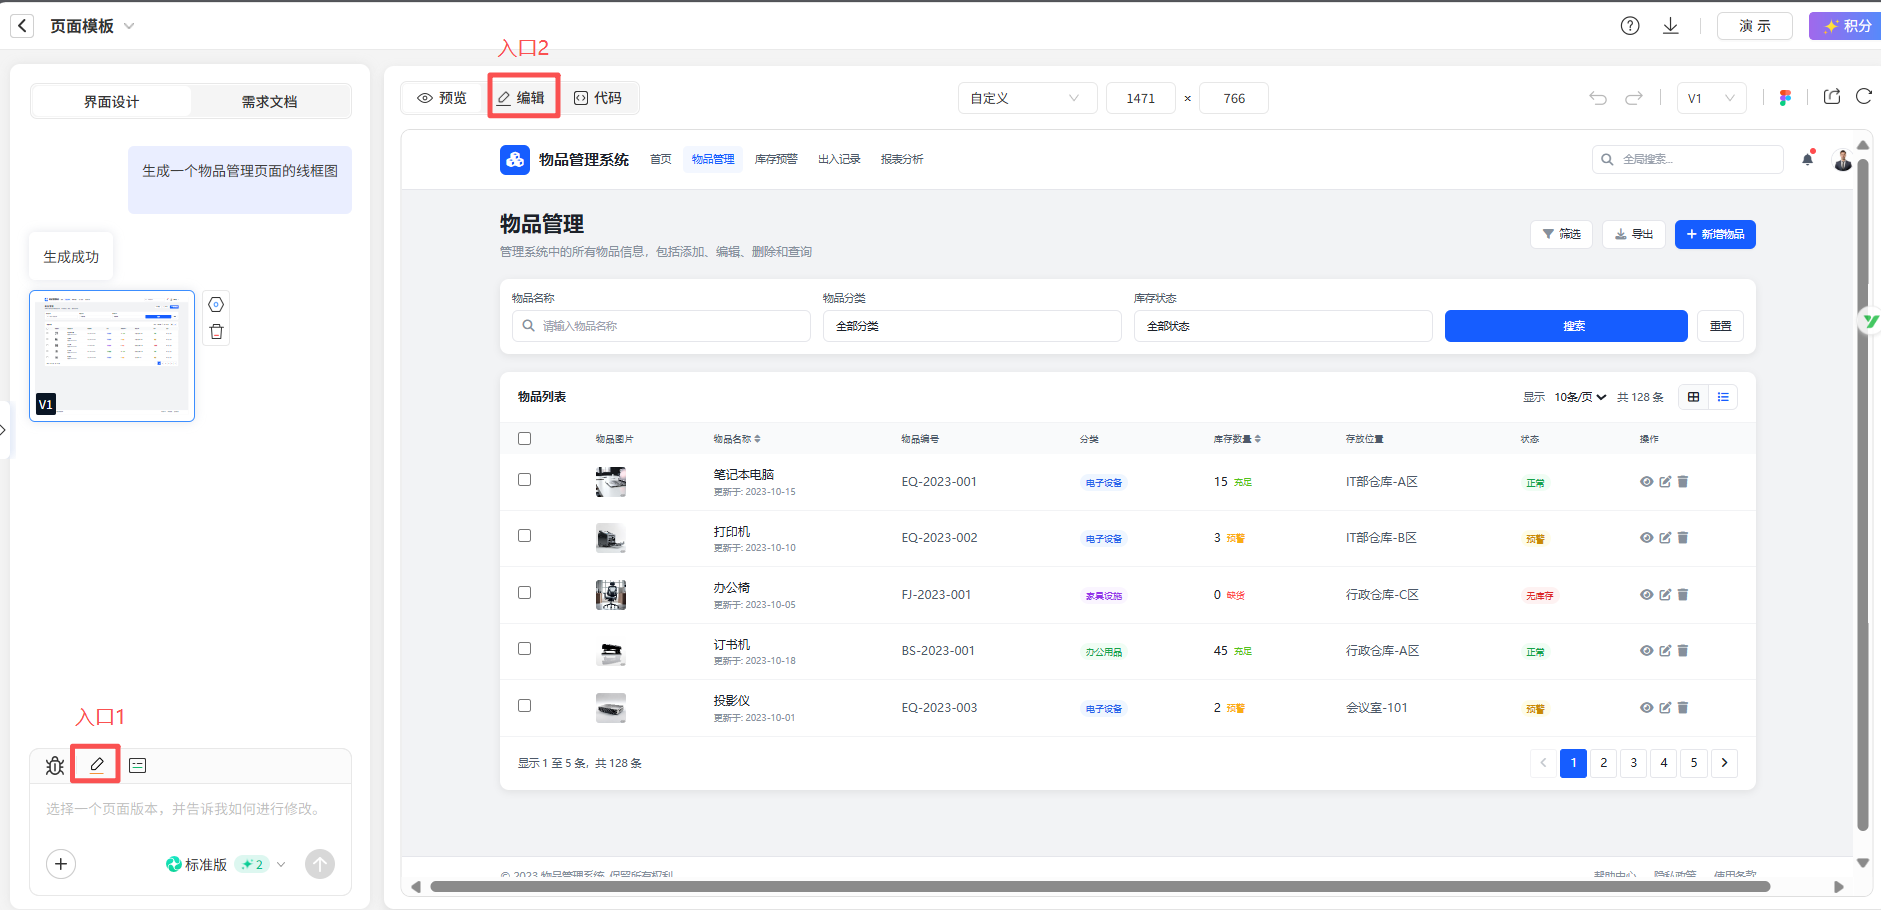Click the undo arrow icon

click(1598, 98)
